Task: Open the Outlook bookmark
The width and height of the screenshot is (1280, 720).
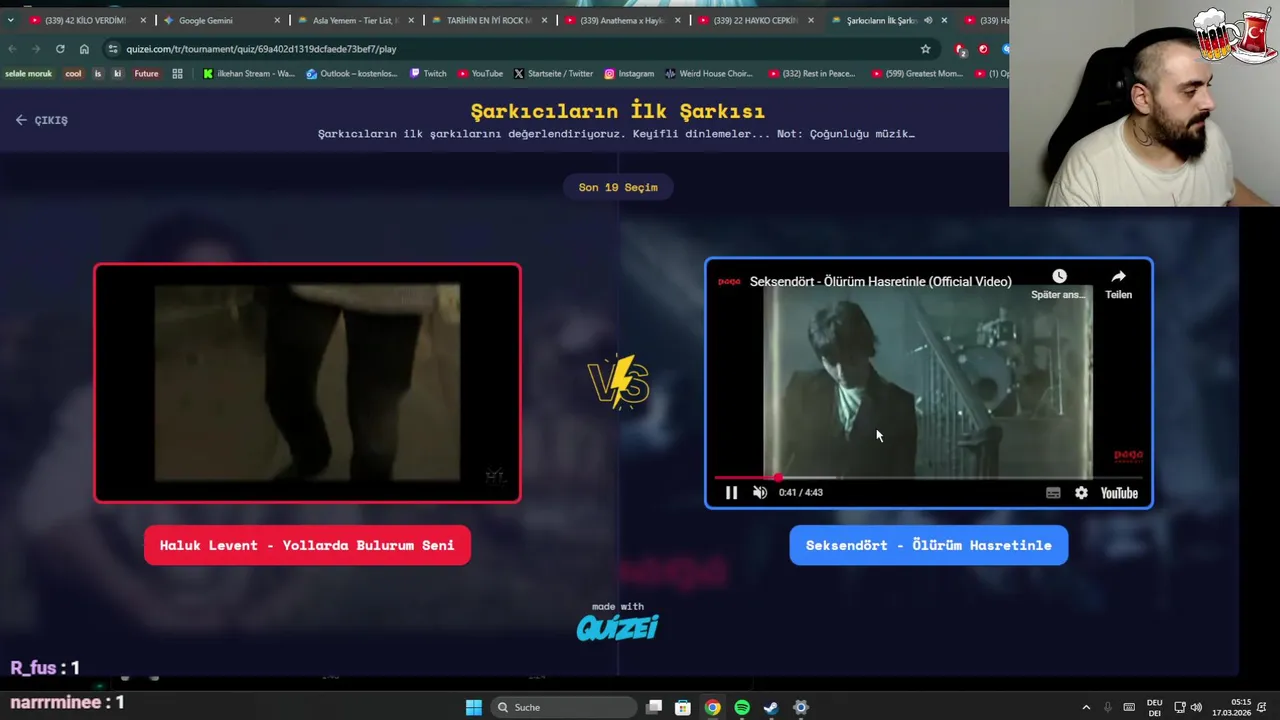Action: point(352,73)
